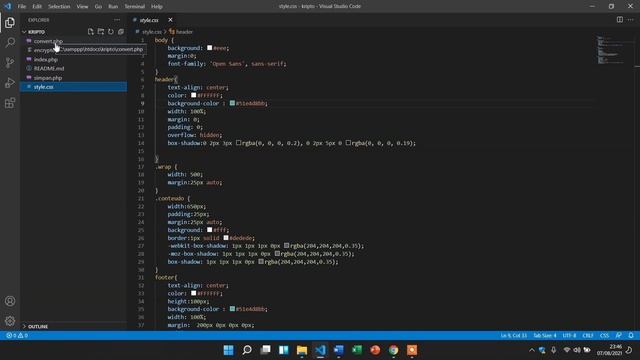Click header in the breadcrumb
This screenshot has height=360, width=640.
(184, 31)
